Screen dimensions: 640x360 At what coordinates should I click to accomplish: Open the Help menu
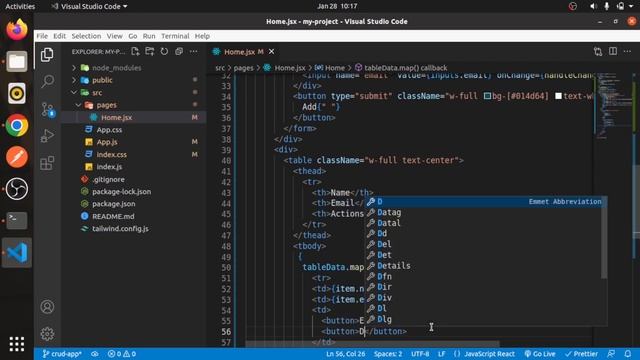202,36
